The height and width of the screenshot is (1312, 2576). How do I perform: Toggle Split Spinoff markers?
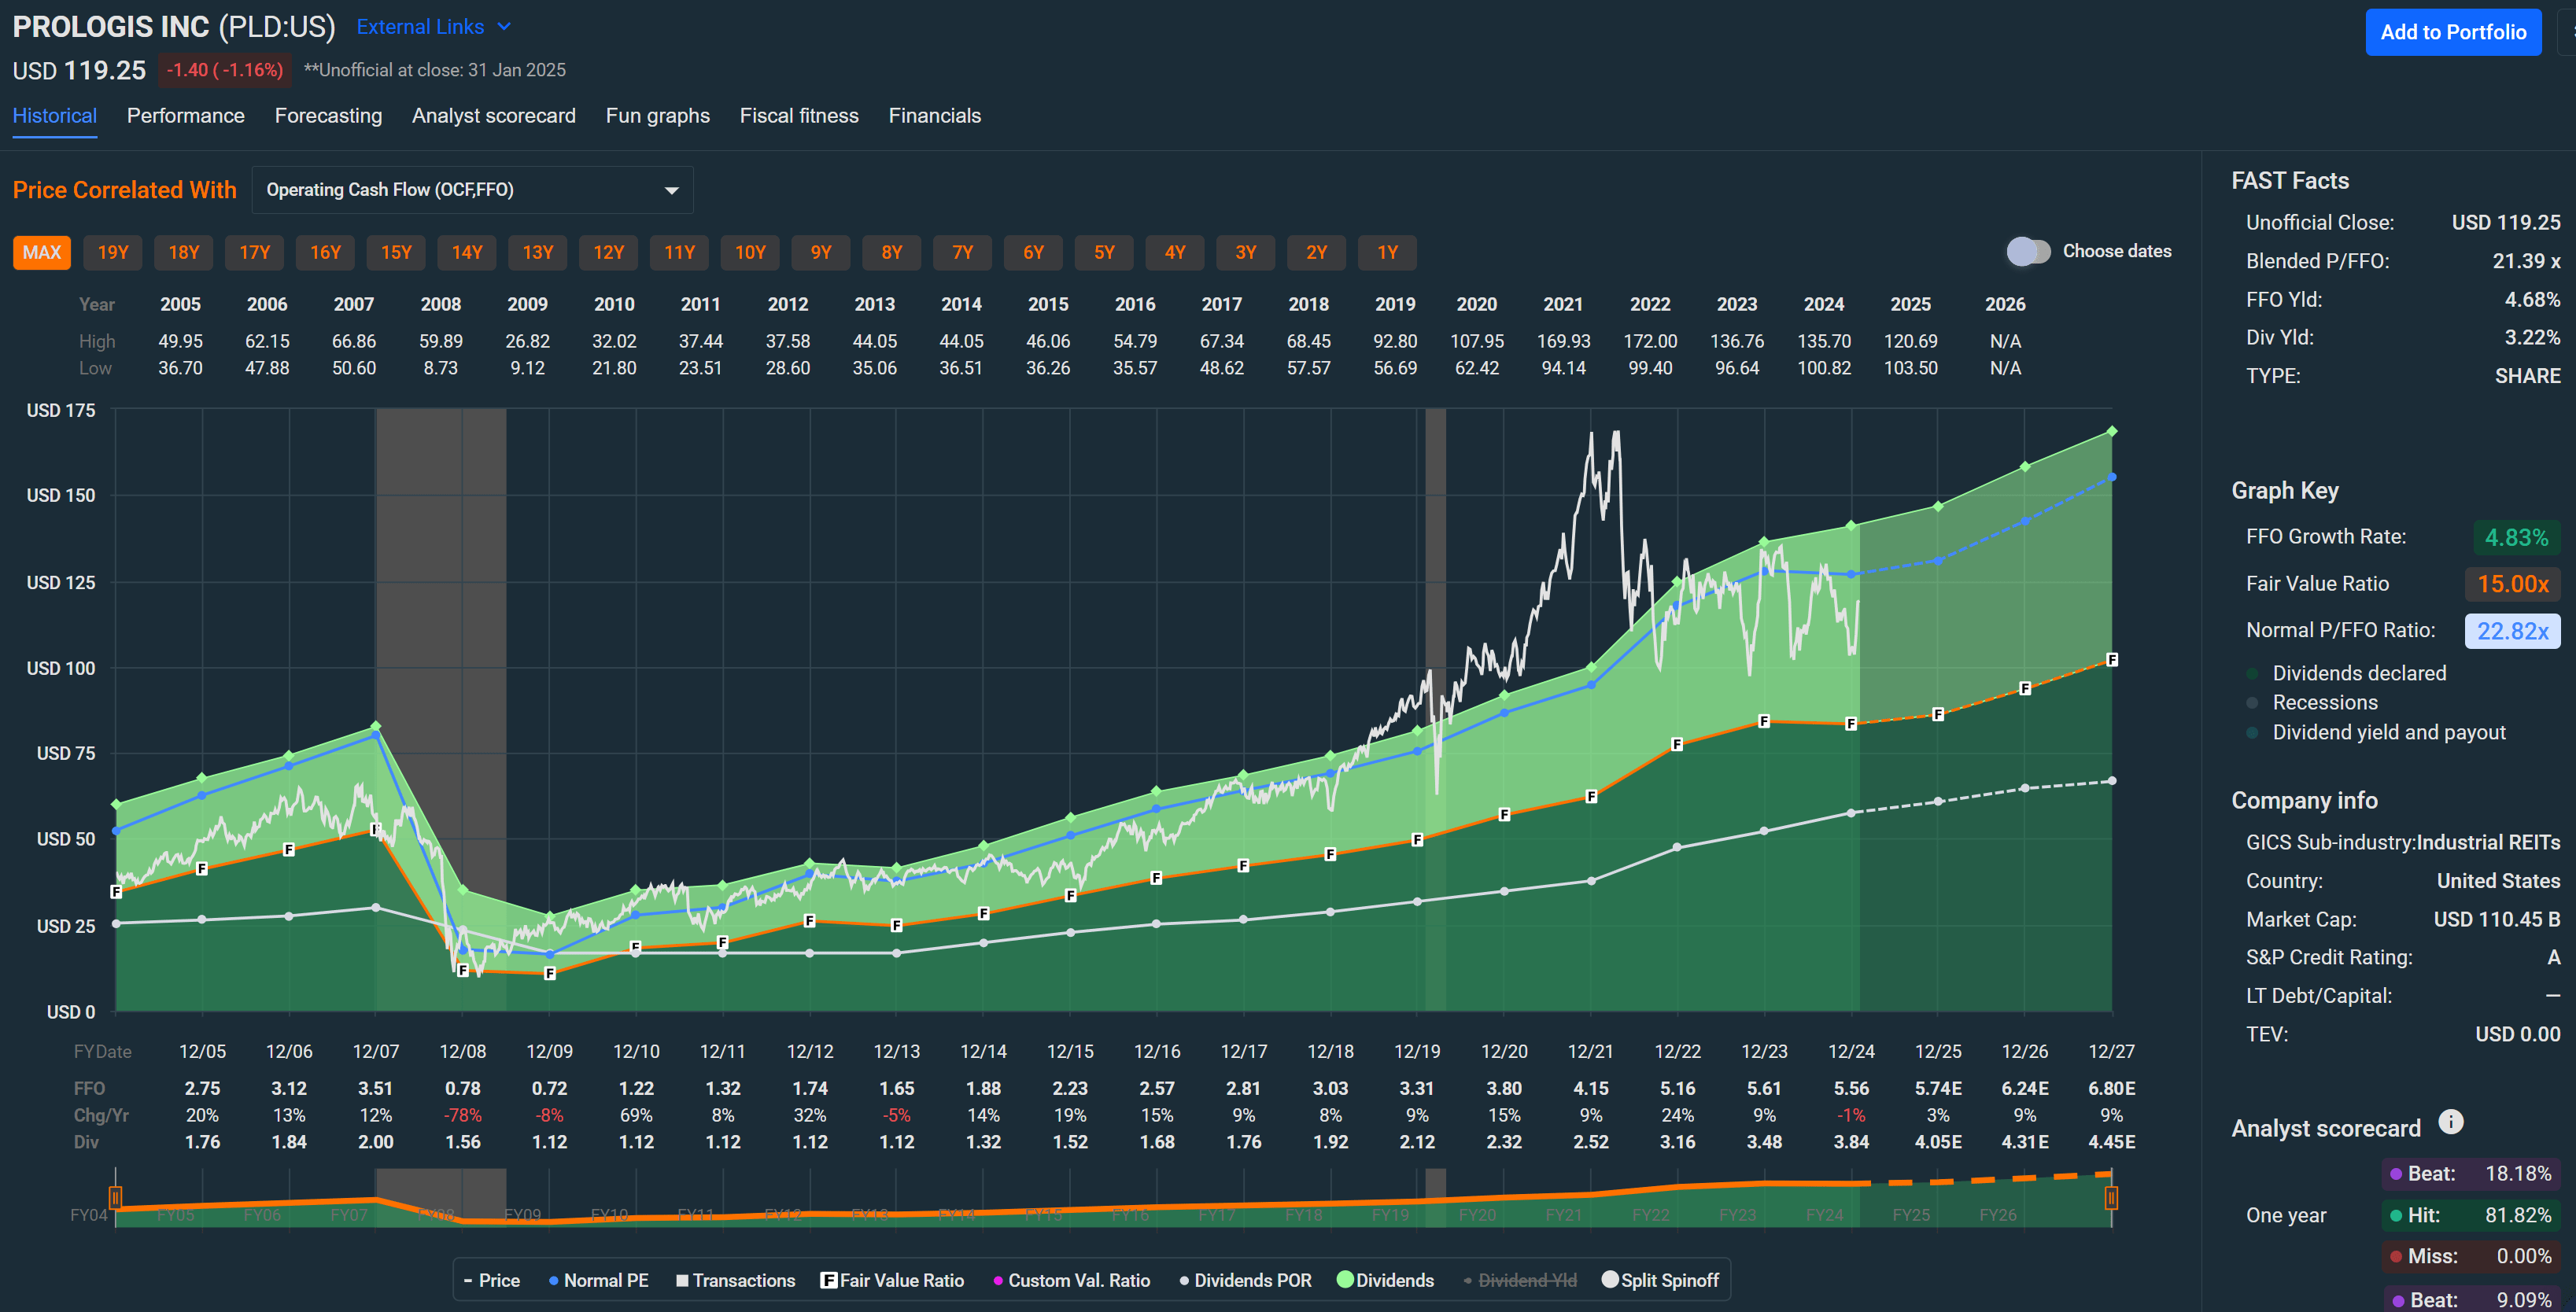pyautogui.click(x=1660, y=1280)
